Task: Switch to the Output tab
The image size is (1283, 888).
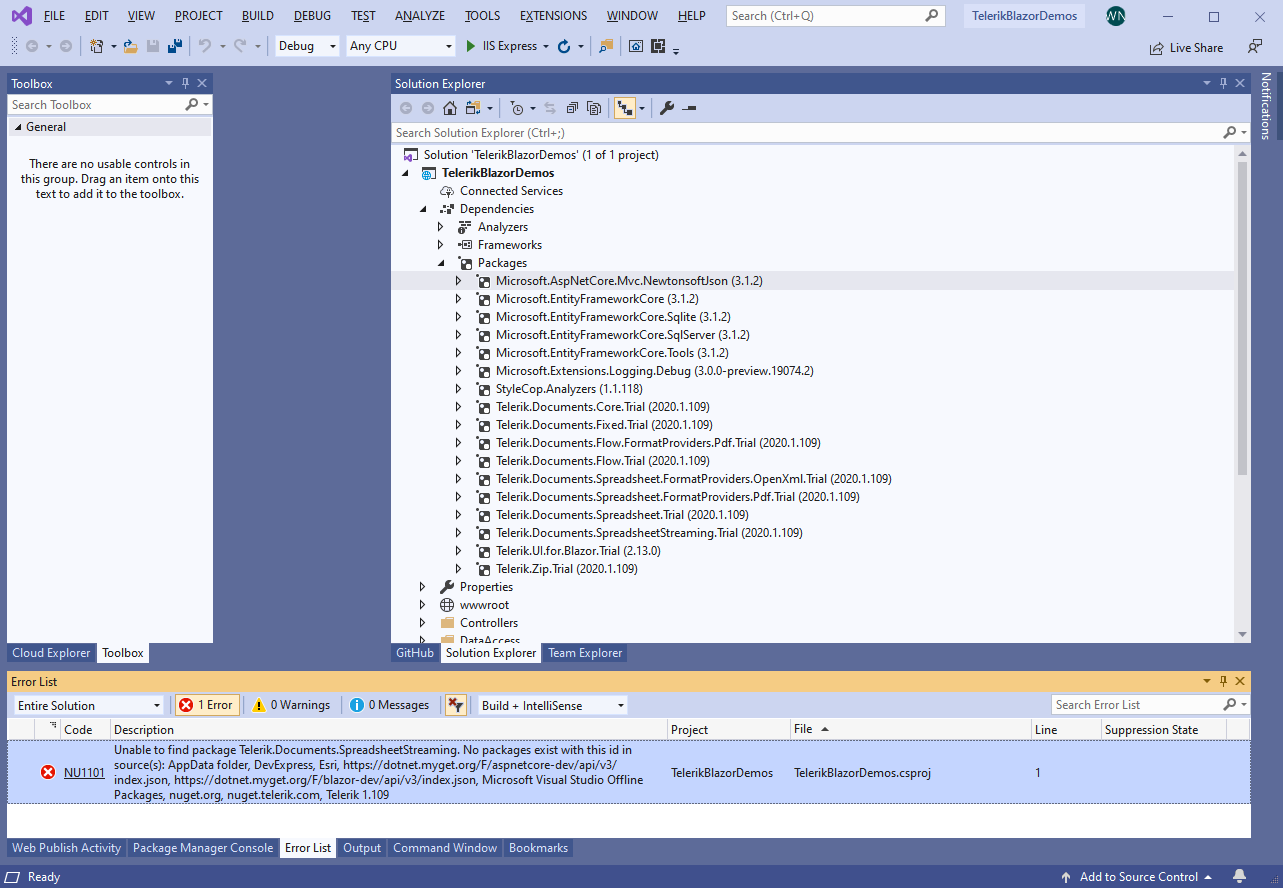Action: click(362, 848)
